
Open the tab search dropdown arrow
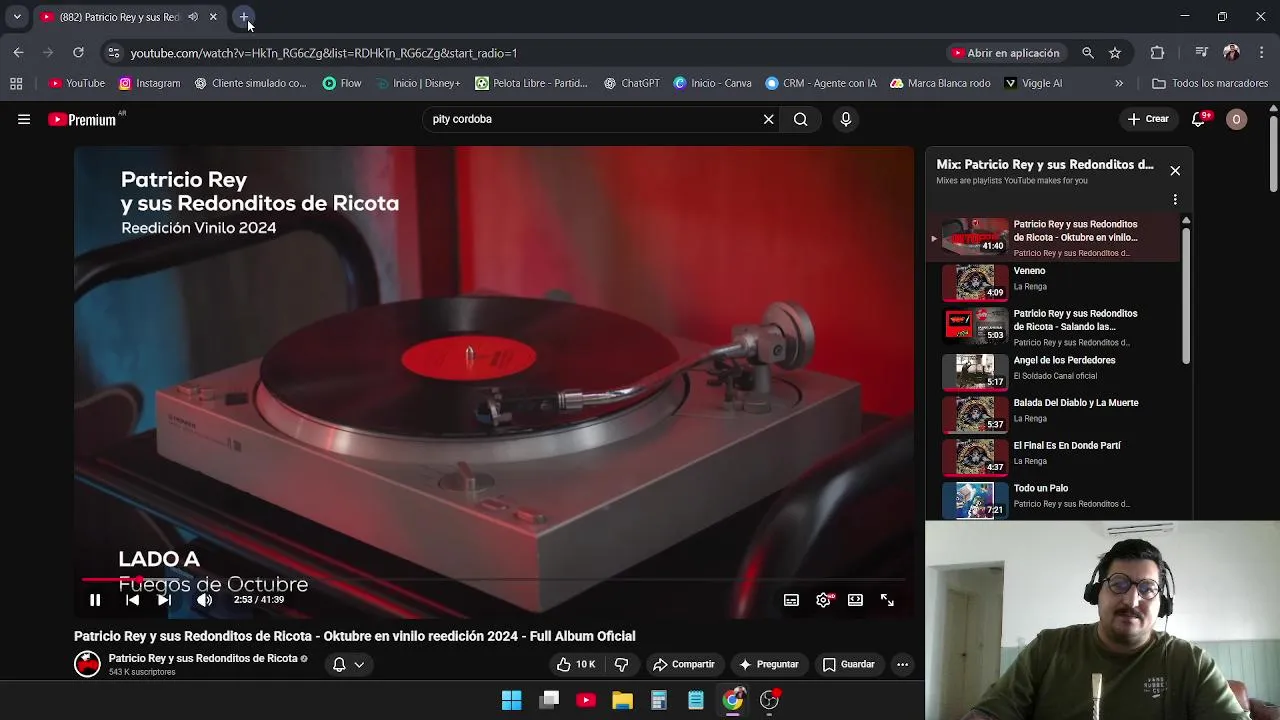[17, 17]
